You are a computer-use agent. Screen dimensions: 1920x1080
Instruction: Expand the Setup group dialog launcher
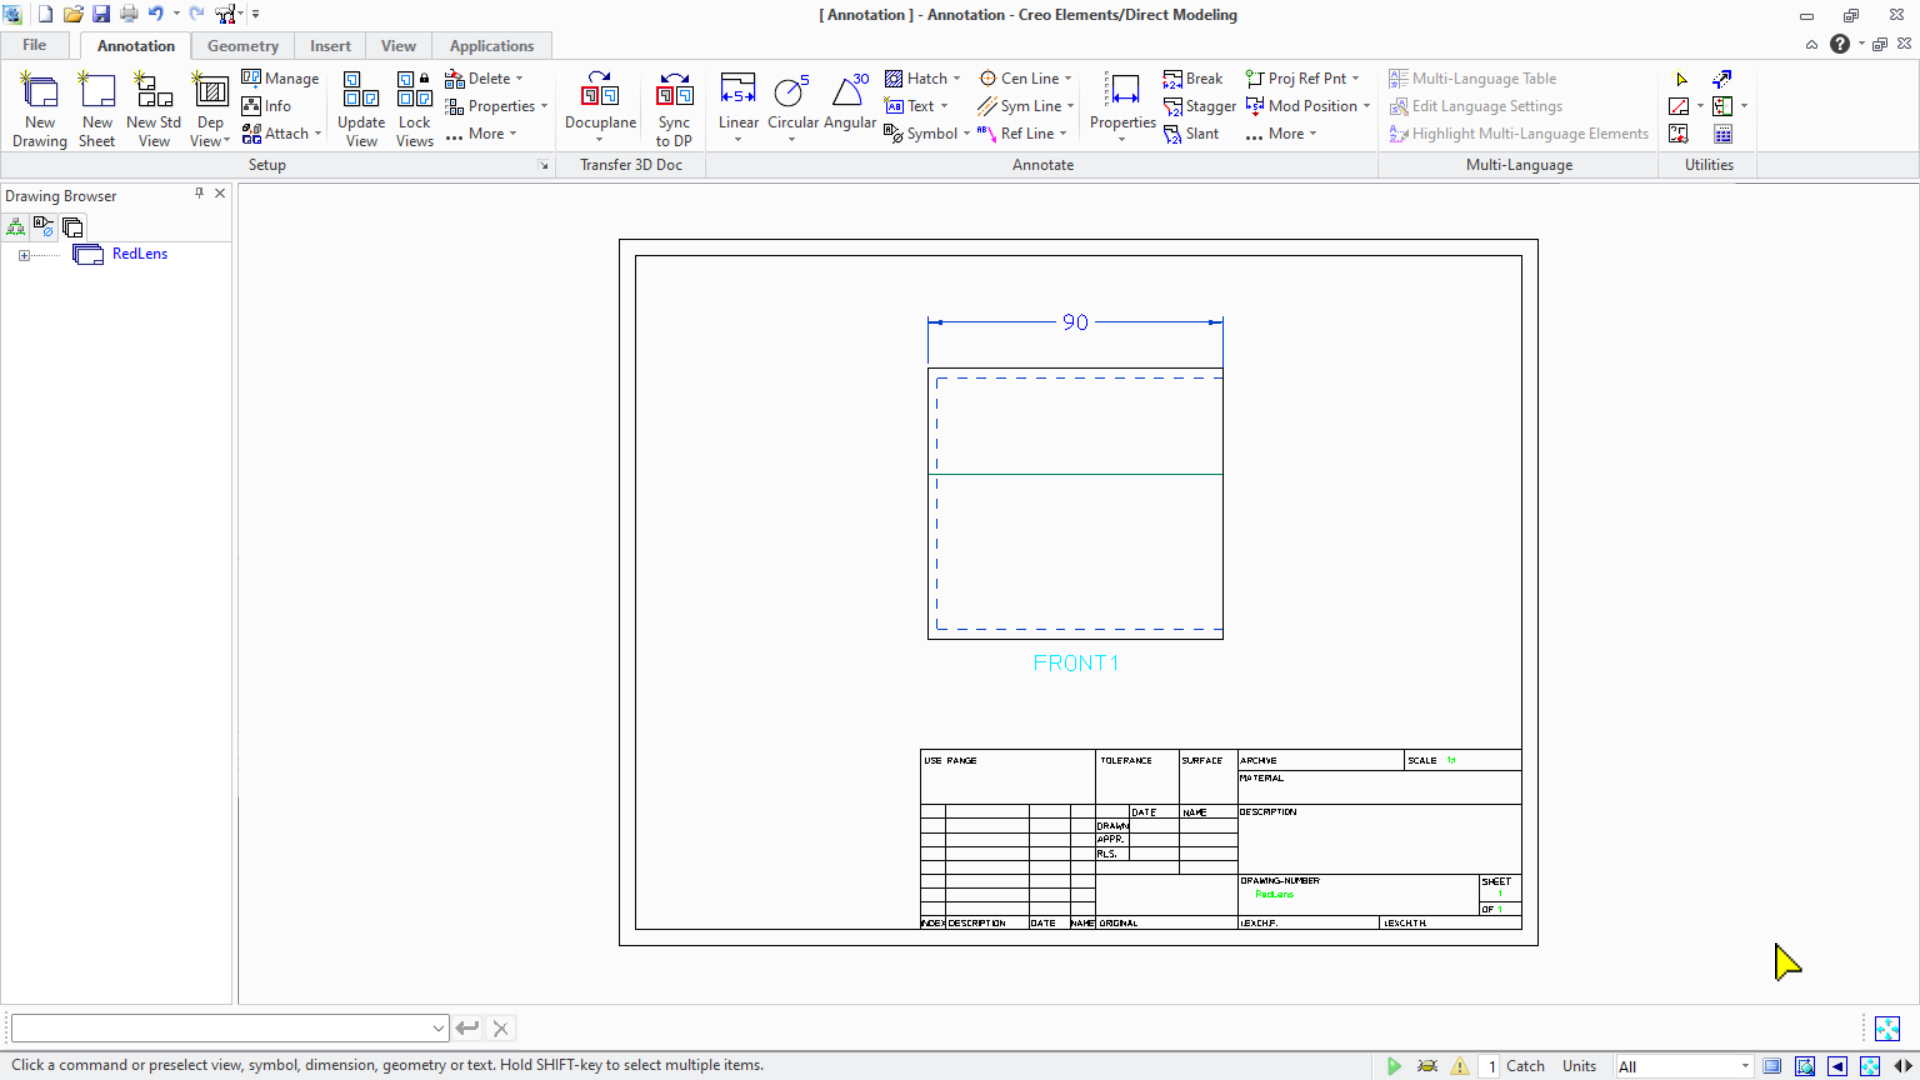[x=544, y=165]
